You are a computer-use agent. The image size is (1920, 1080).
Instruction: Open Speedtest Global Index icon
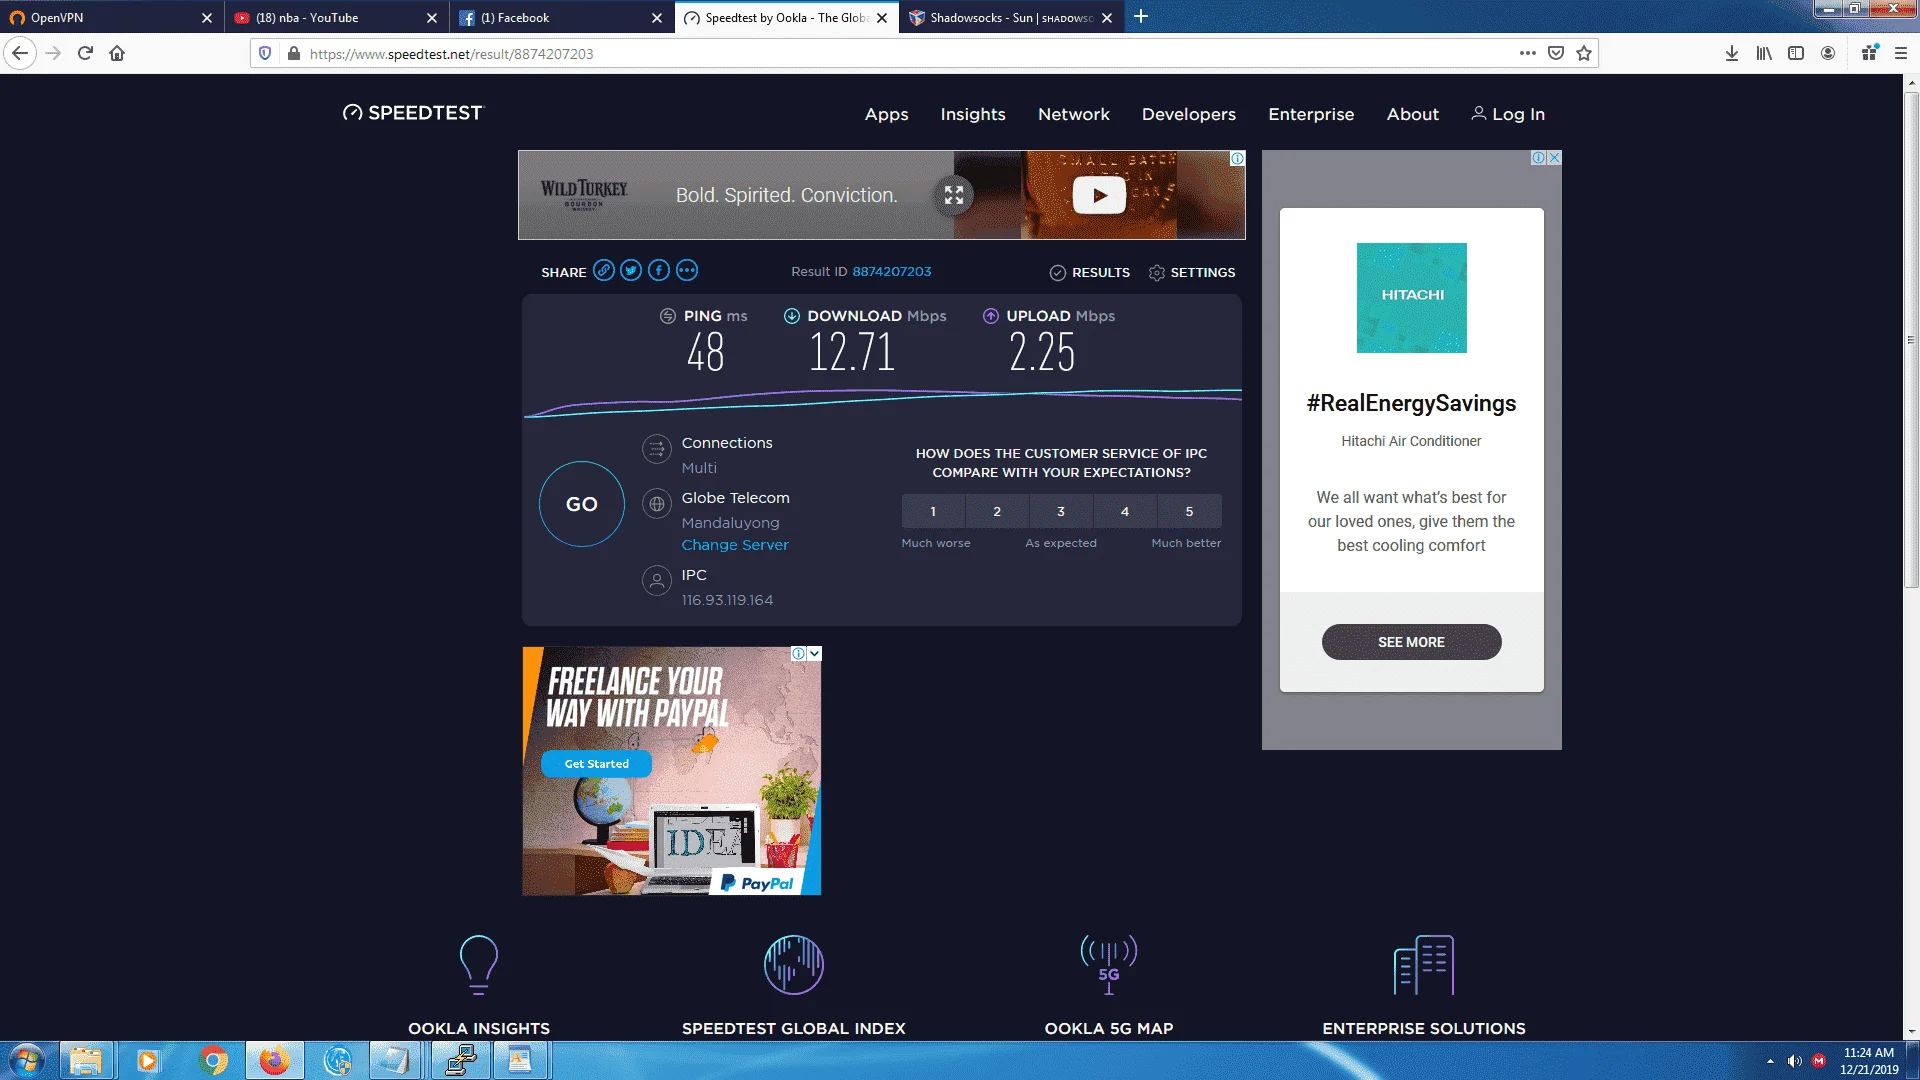[794, 965]
